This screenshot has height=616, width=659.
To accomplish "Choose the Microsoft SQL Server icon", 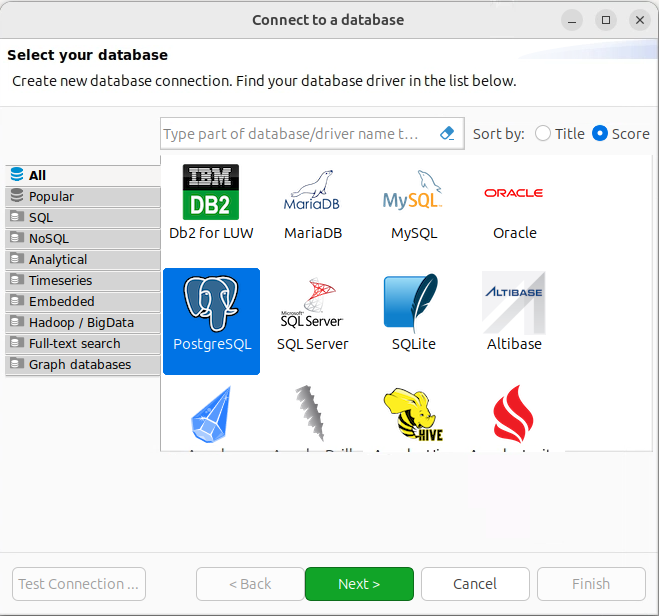I will pos(312,304).
